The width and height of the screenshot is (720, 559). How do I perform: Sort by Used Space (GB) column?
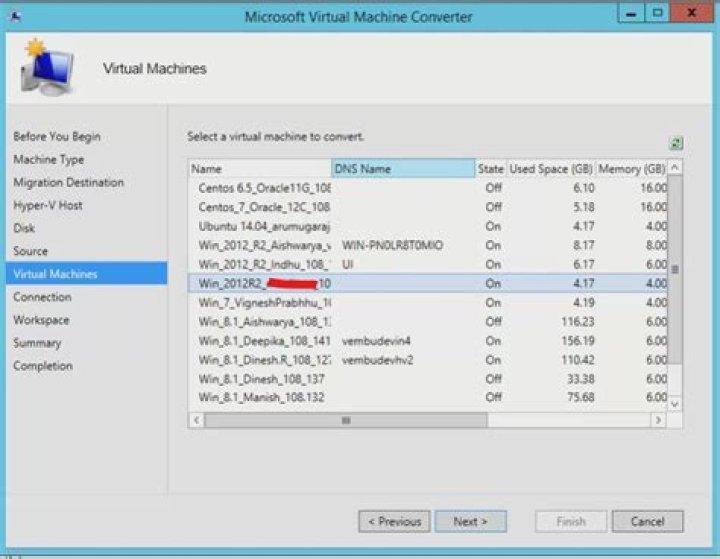click(551, 169)
